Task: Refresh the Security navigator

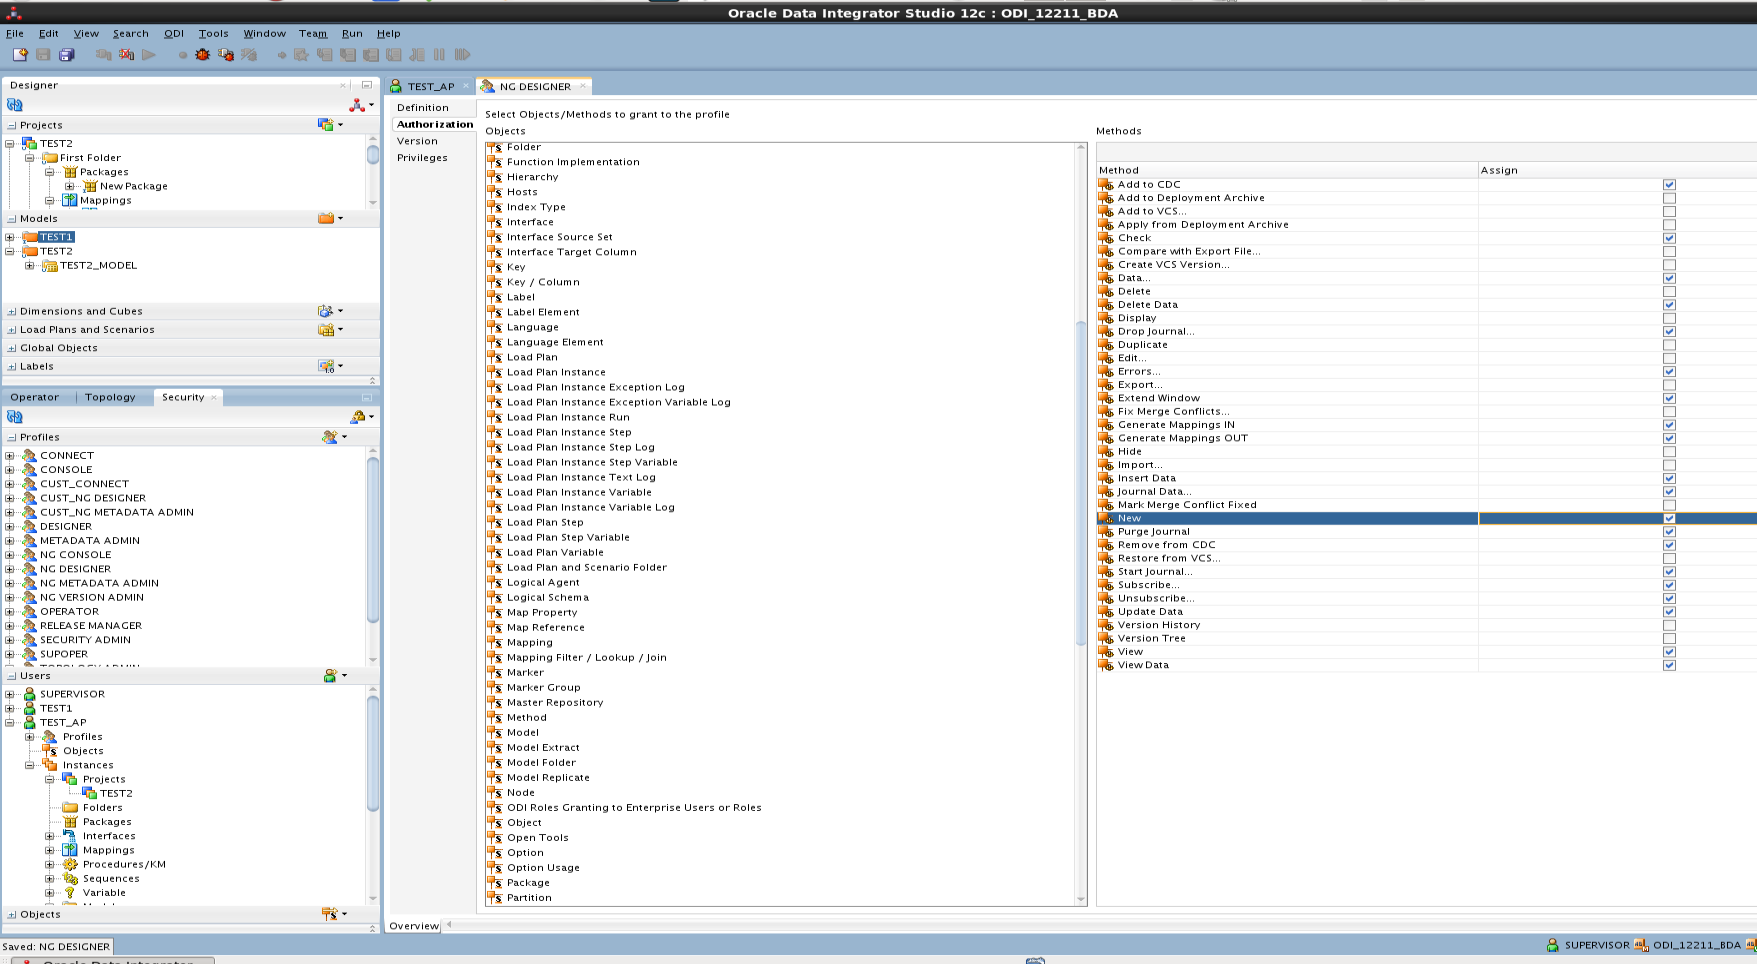Action: (x=15, y=417)
